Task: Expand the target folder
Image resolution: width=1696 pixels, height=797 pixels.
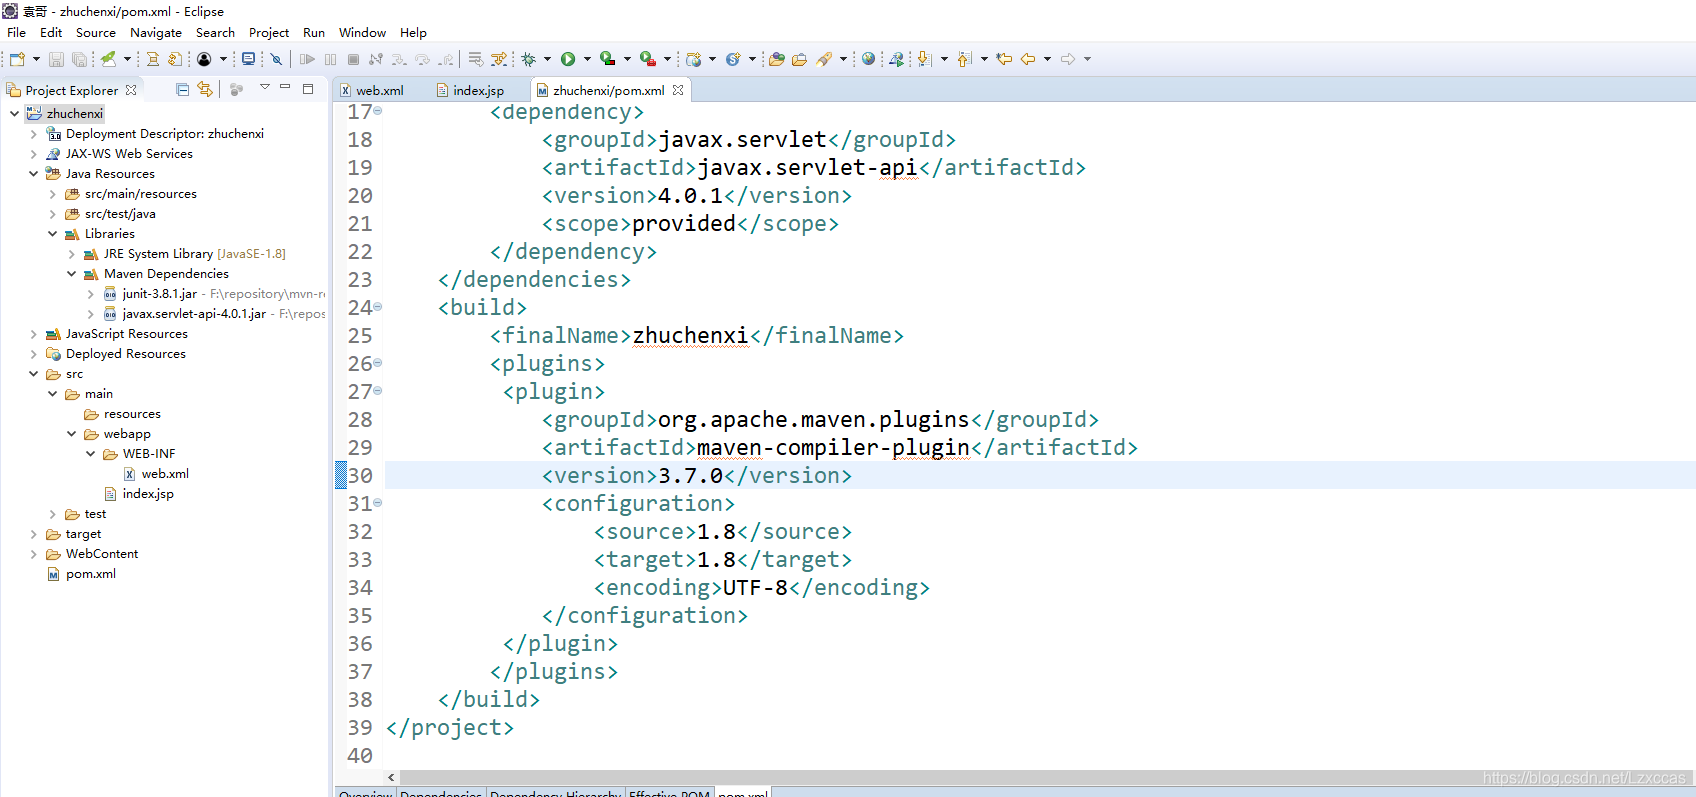Action: point(33,534)
